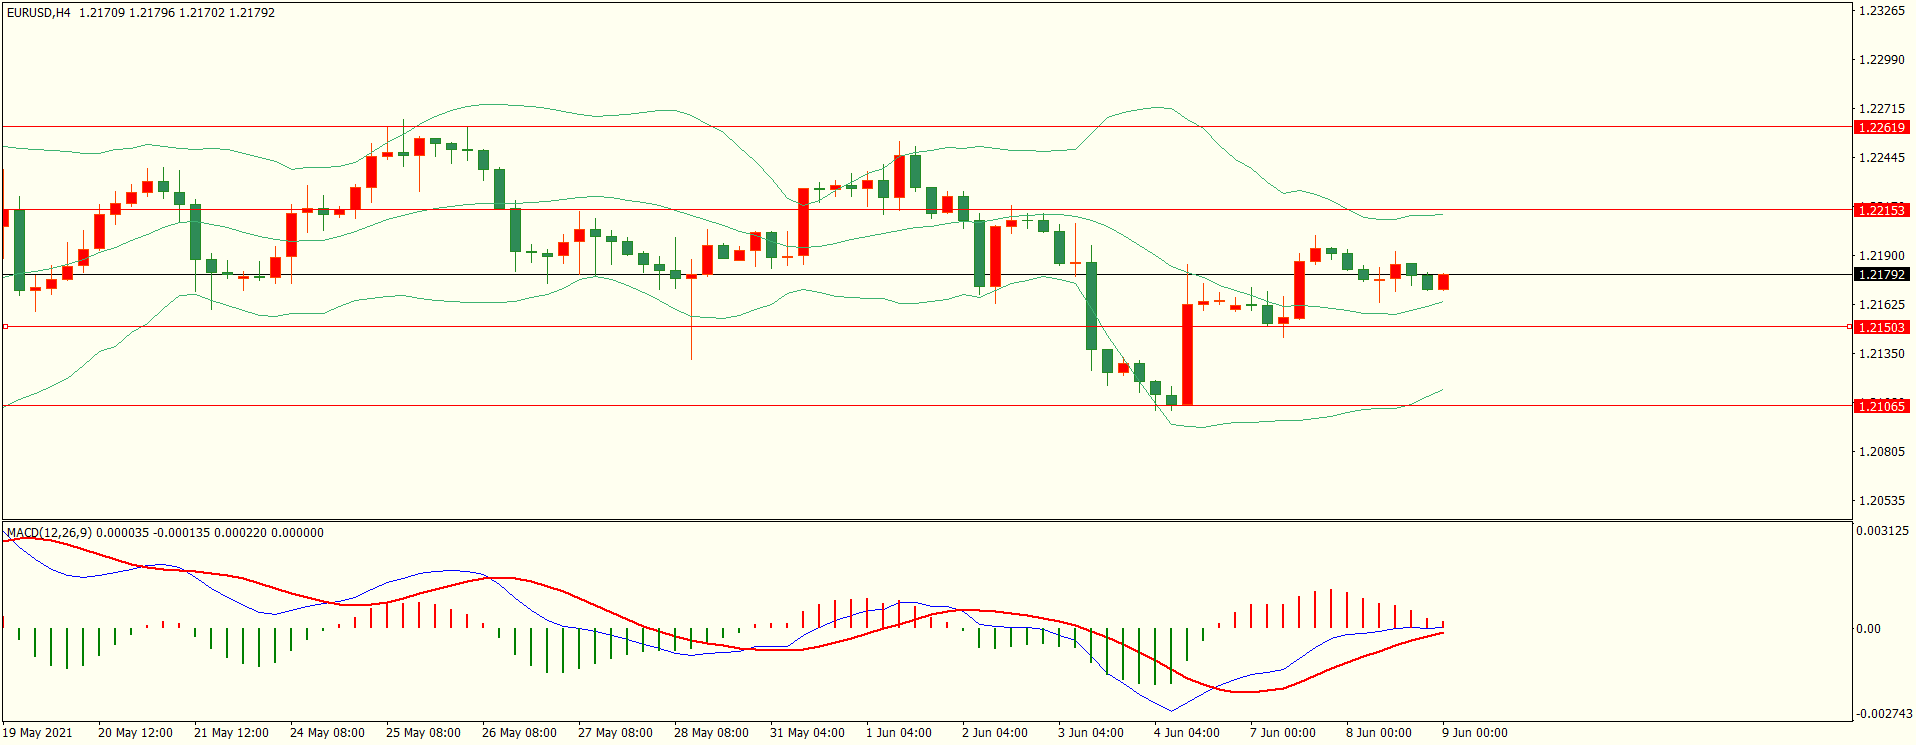Click the 19 May 2021 date label
Screen dimensions: 1916x745
point(38,733)
